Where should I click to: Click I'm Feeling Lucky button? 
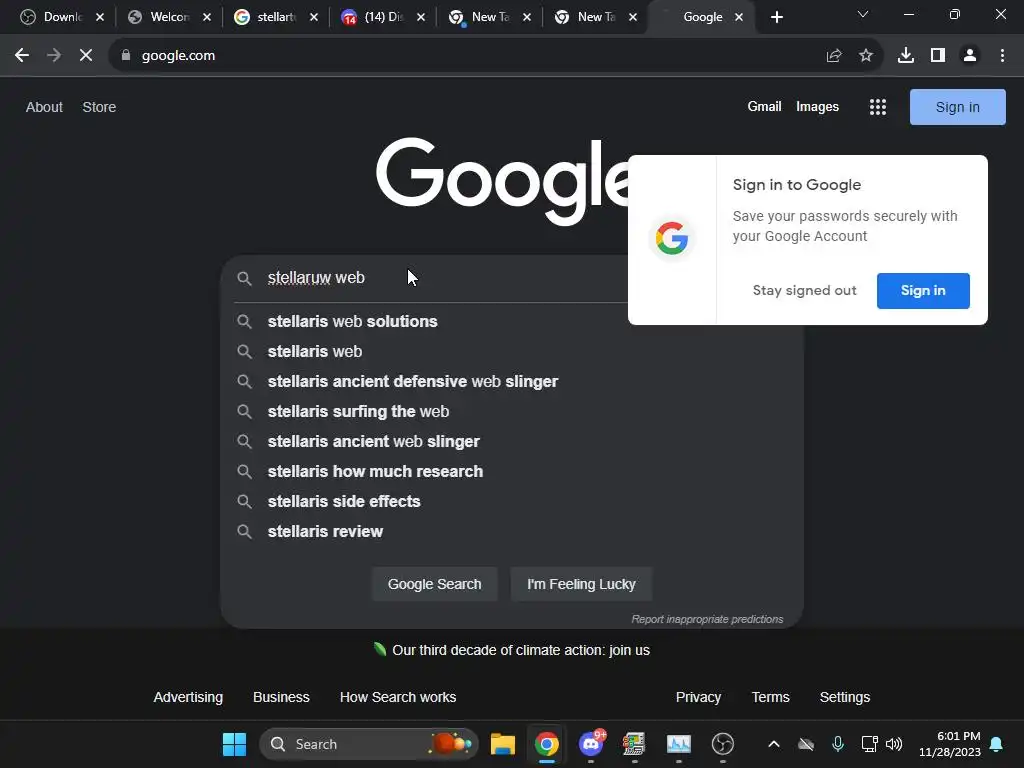pyautogui.click(x=581, y=584)
